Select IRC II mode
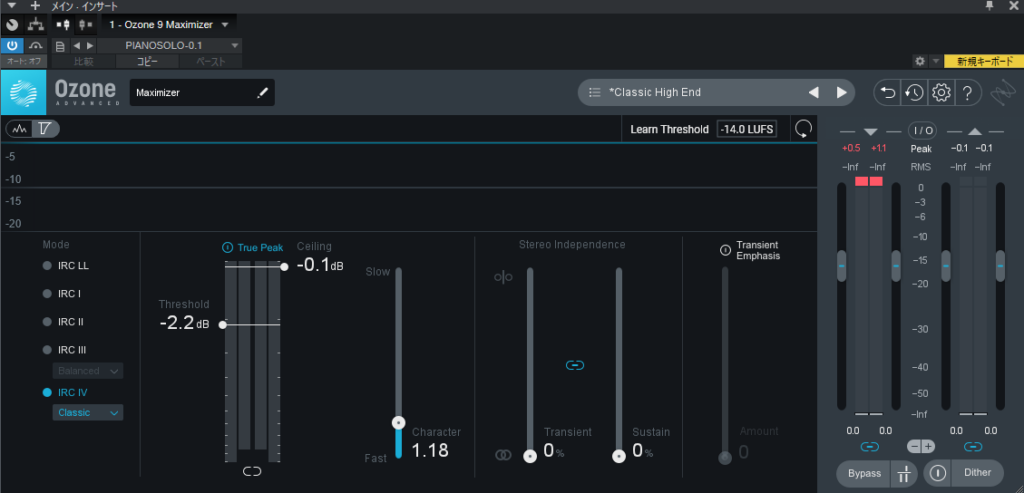 coord(63,322)
